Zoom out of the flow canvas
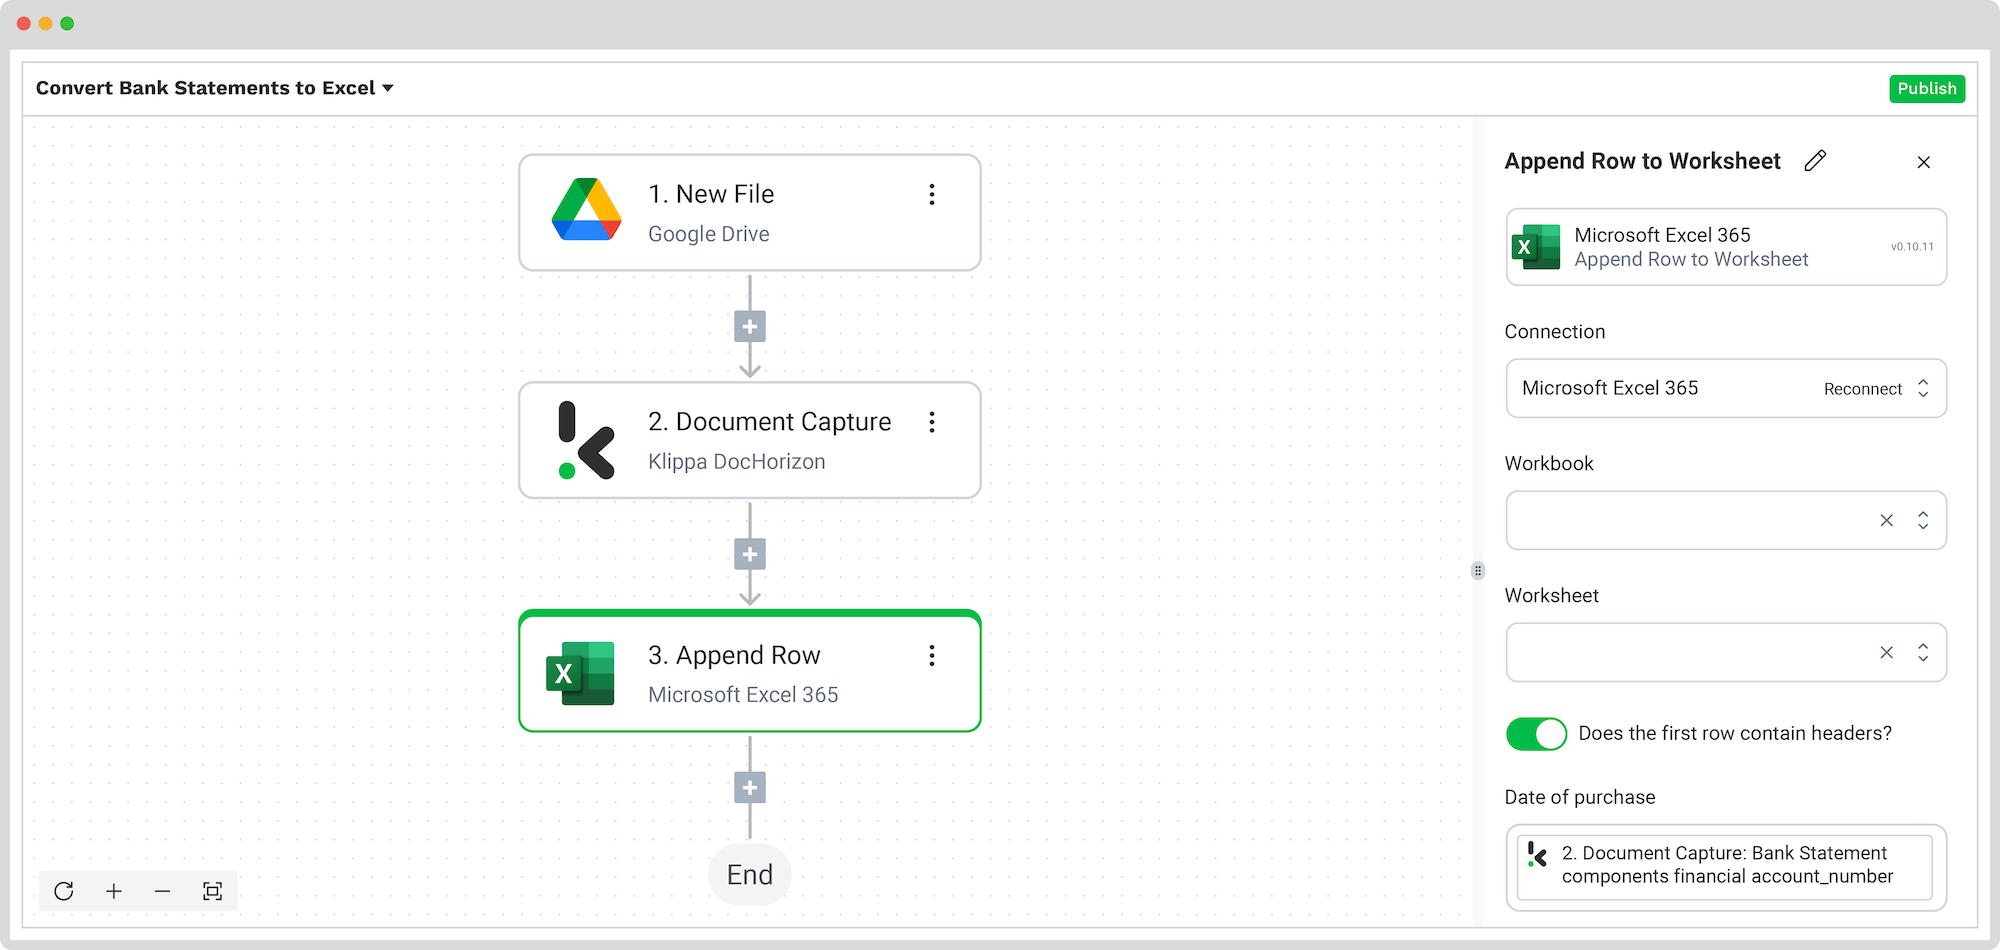This screenshot has height=950, width=2000. (163, 891)
